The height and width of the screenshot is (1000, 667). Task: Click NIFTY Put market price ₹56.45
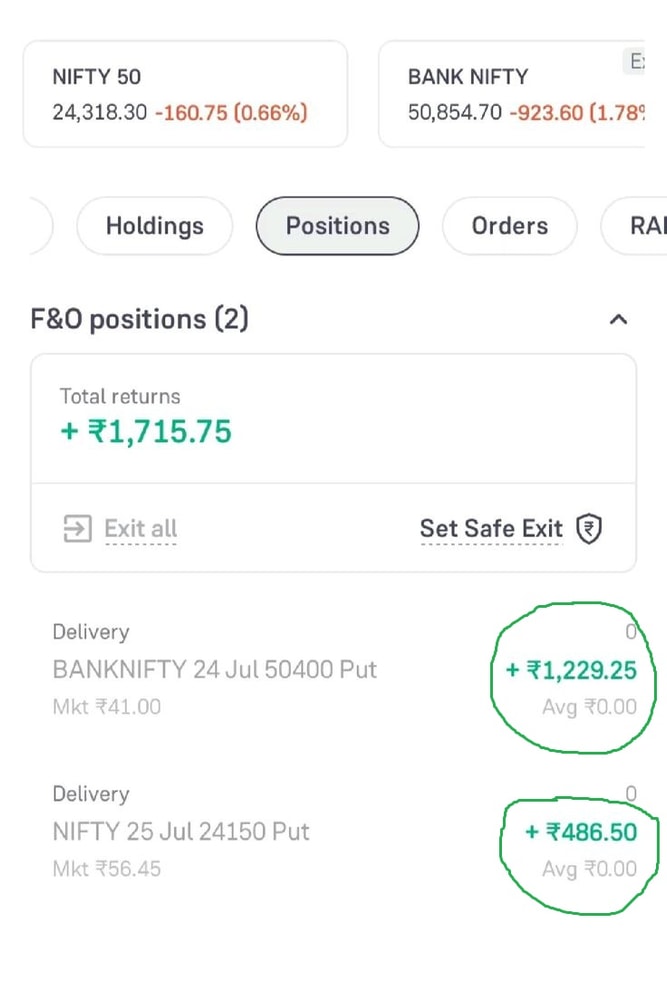(107, 869)
